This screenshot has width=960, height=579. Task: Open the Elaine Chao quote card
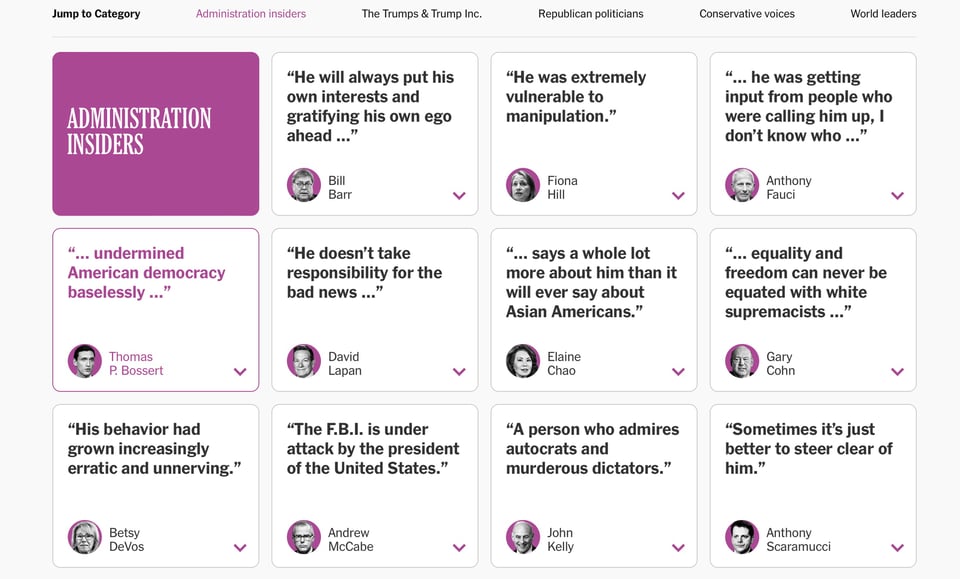click(594, 300)
